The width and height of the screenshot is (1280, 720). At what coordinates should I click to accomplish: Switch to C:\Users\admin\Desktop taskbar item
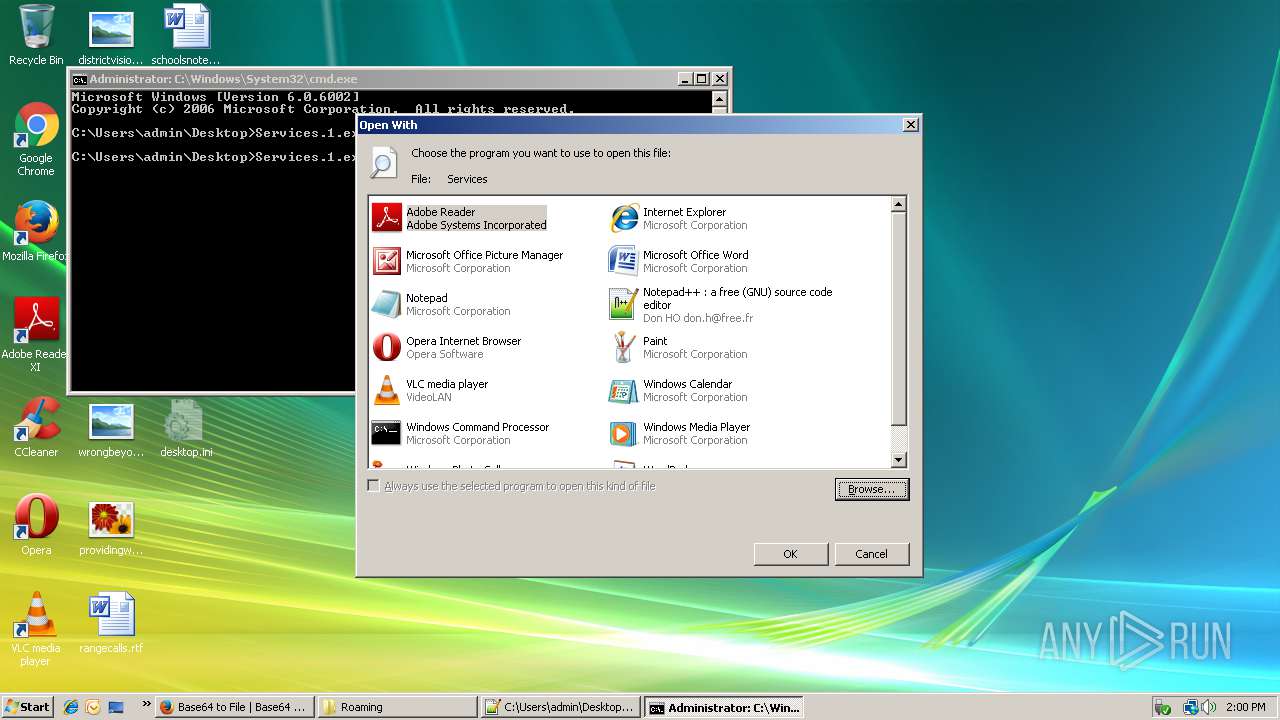click(560, 707)
